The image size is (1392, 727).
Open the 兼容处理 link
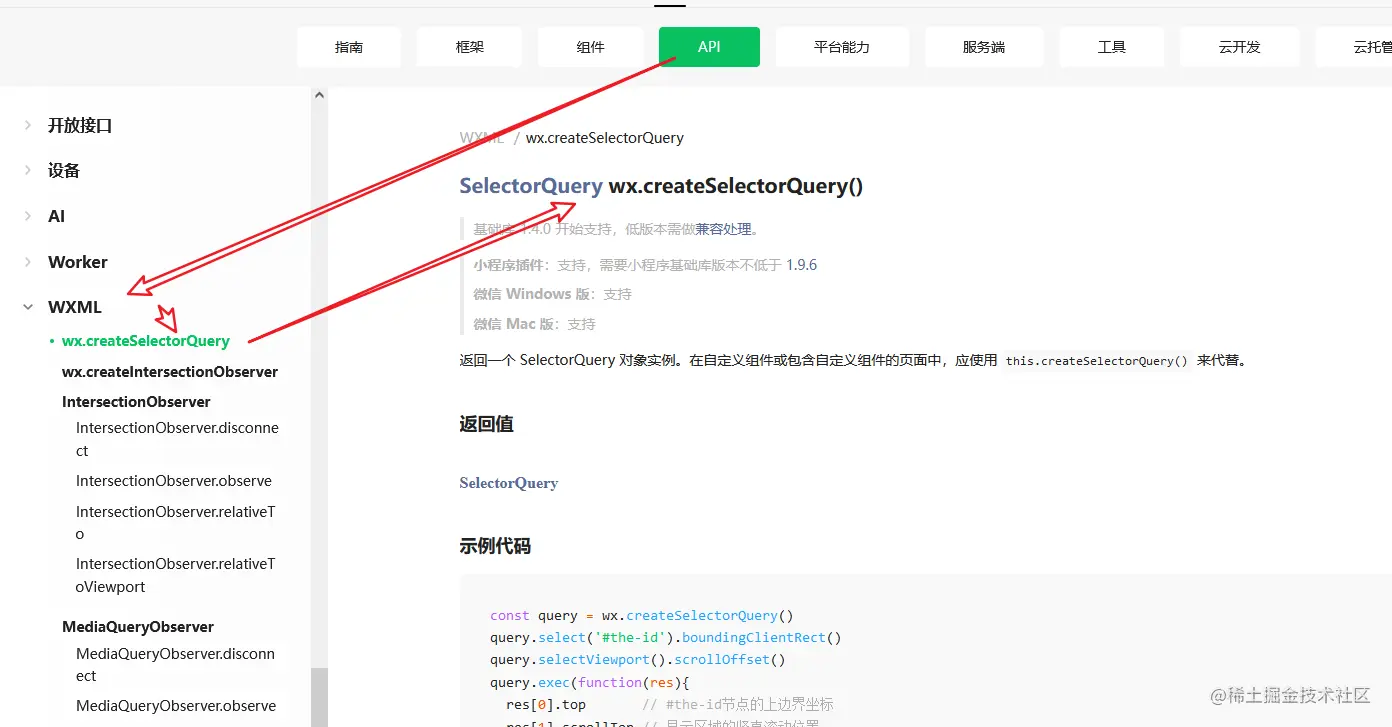tap(727, 229)
